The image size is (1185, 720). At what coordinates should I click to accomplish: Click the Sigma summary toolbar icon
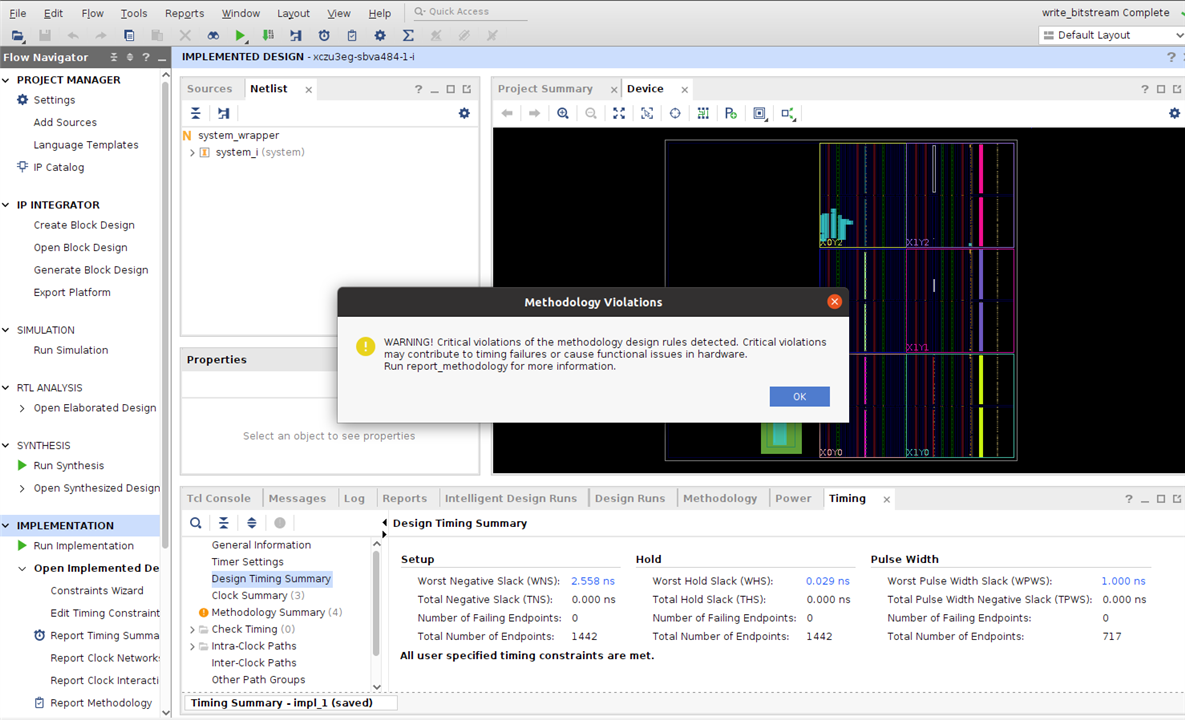pos(408,36)
